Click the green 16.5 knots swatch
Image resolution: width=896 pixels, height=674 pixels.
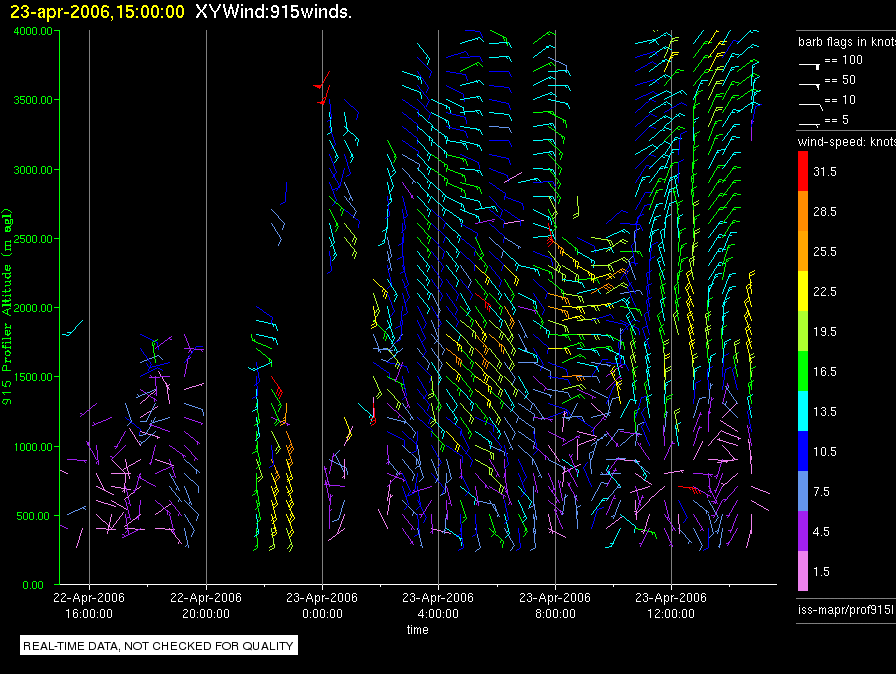click(803, 371)
